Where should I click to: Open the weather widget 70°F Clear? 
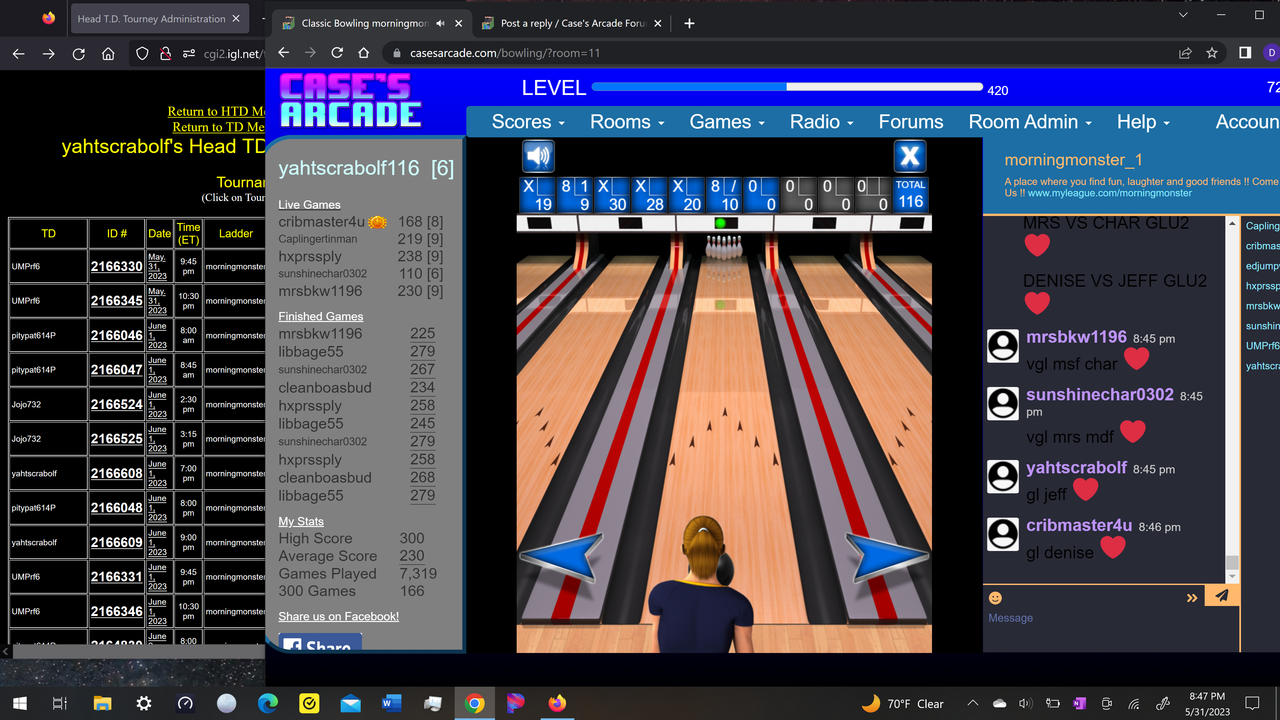click(902, 704)
